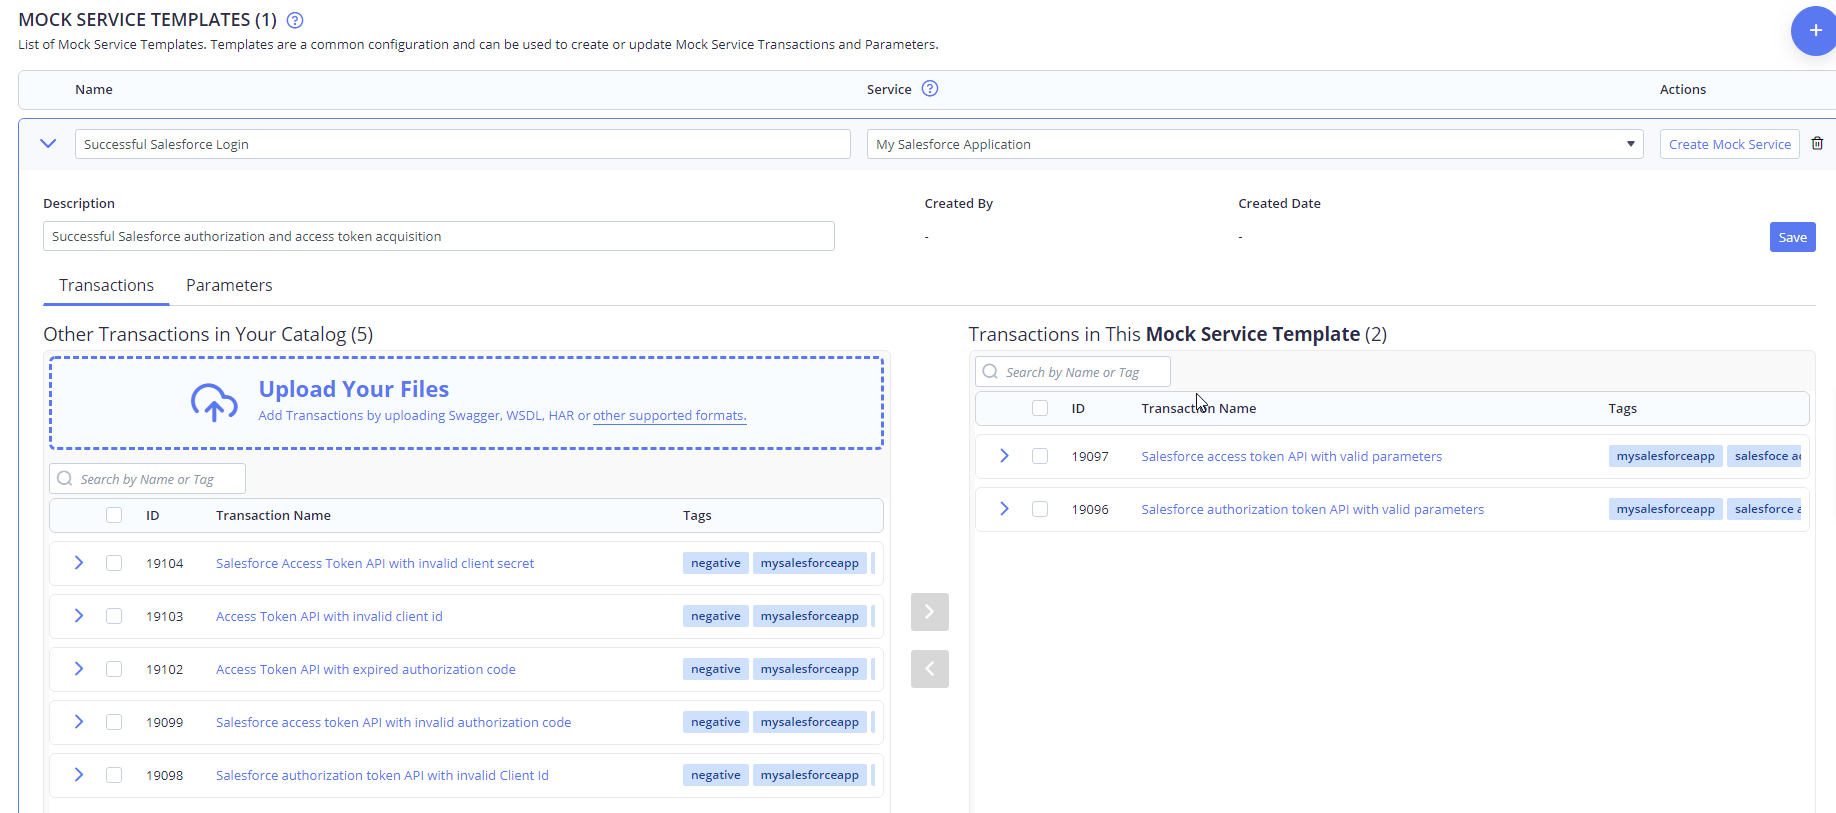The height and width of the screenshot is (813, 1836).
Task: Select all catalog transactions checkbox
Action: click(114, 515)
